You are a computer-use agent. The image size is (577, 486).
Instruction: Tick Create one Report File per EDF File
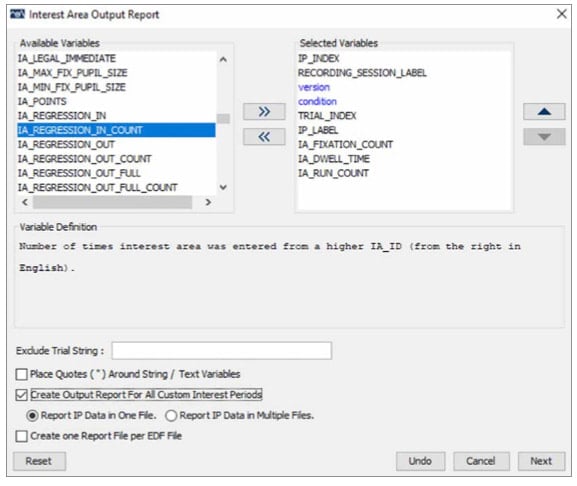pos(22,436)
